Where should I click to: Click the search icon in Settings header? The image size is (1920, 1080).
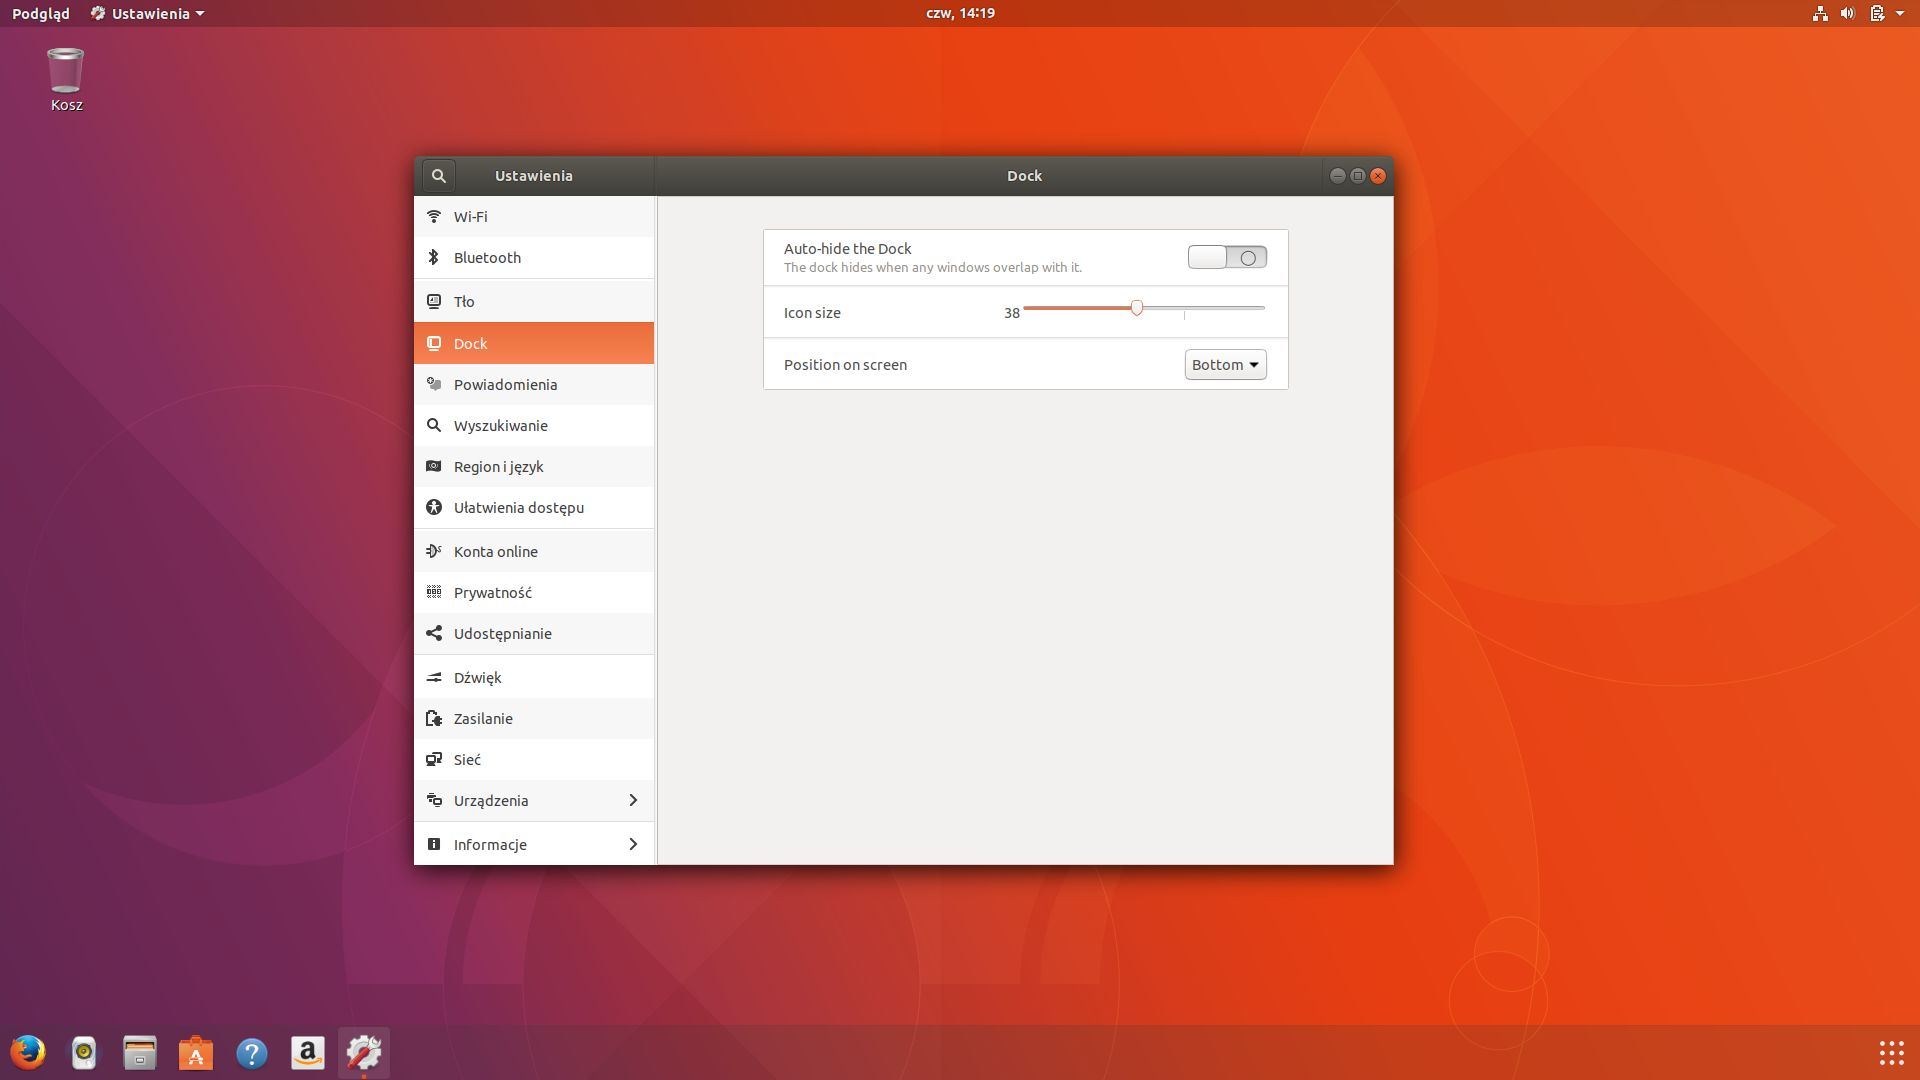click(x=438, y=176)
